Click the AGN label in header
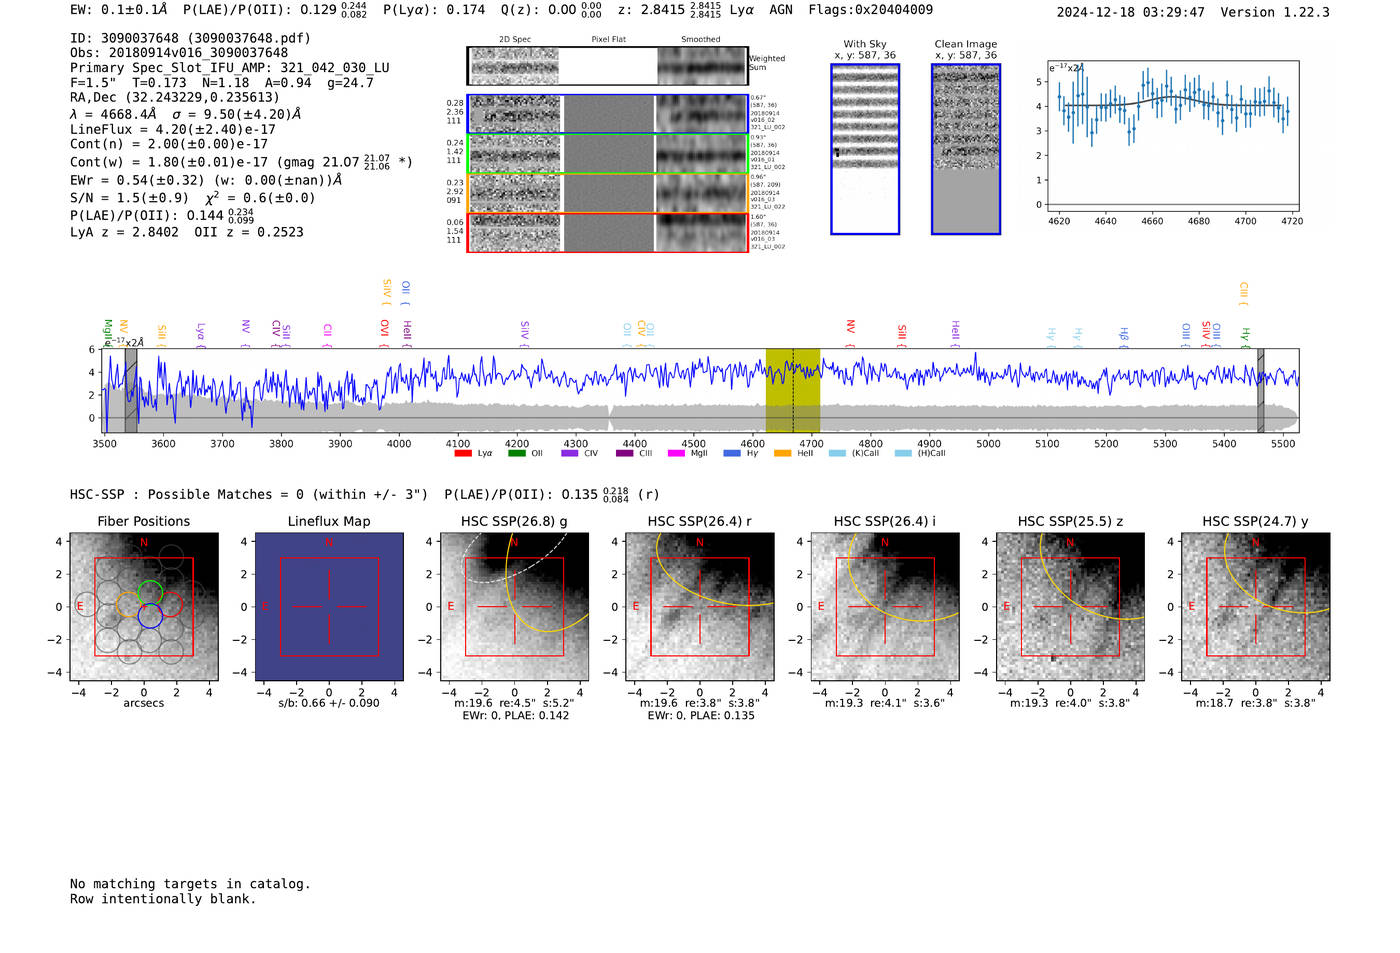1400x953 pixels. (781, 9)
